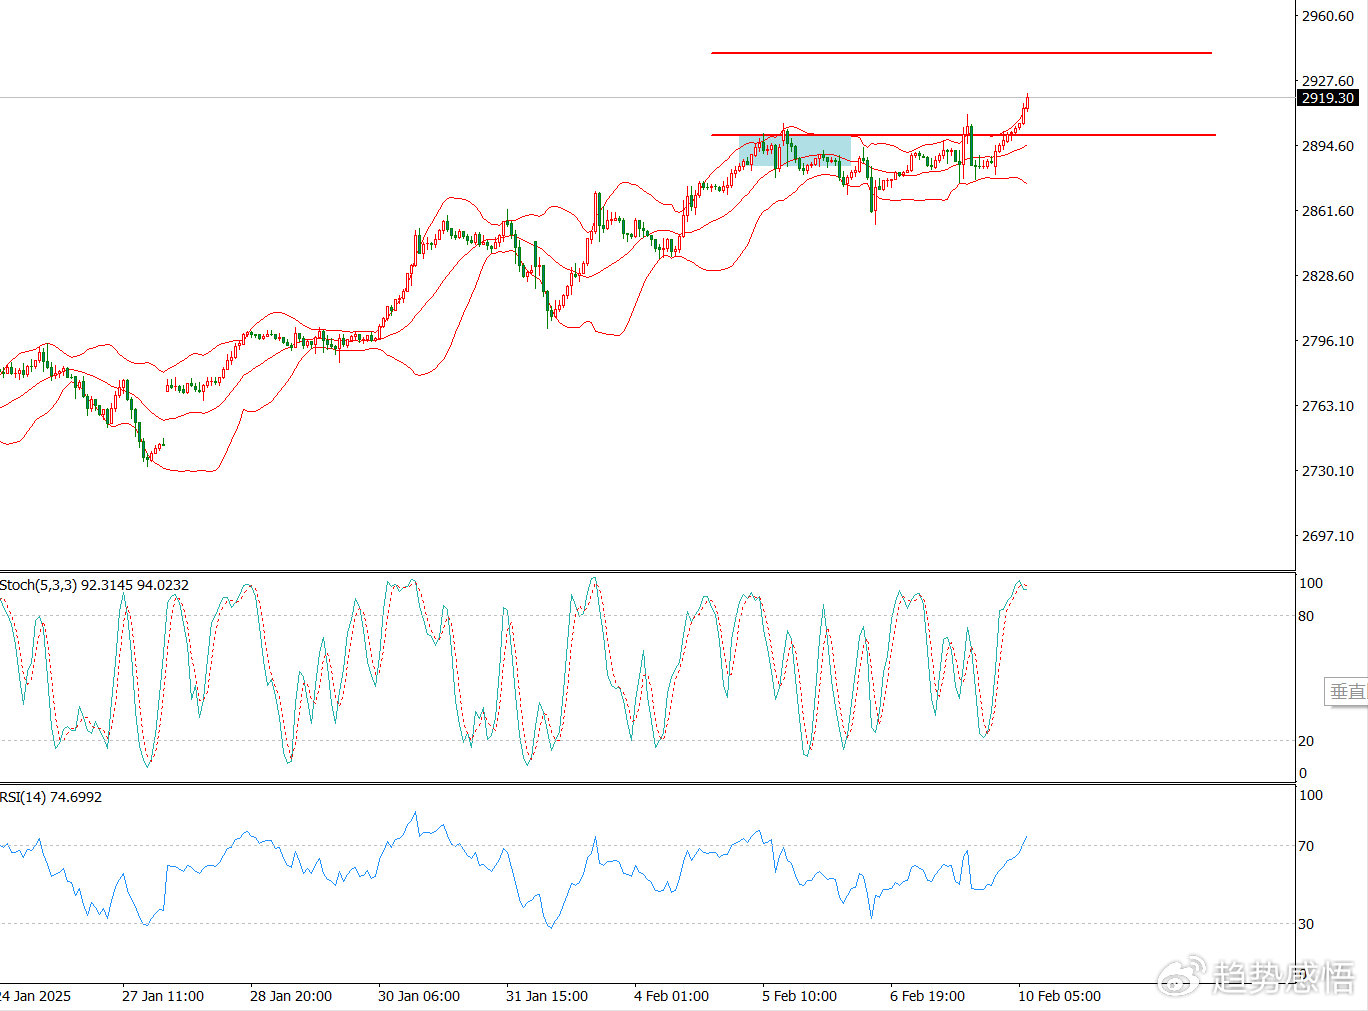Click the 30 level on the RSI scale

pyautogui.click(x=1306, y=924)
